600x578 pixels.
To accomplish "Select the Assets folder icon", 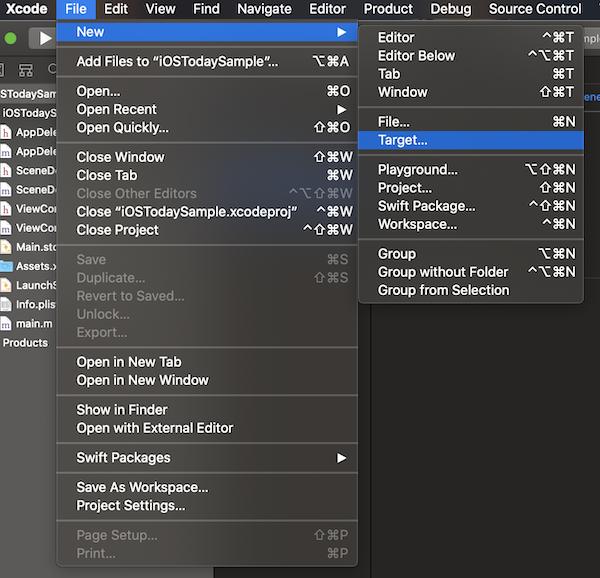I will point(6,266).
